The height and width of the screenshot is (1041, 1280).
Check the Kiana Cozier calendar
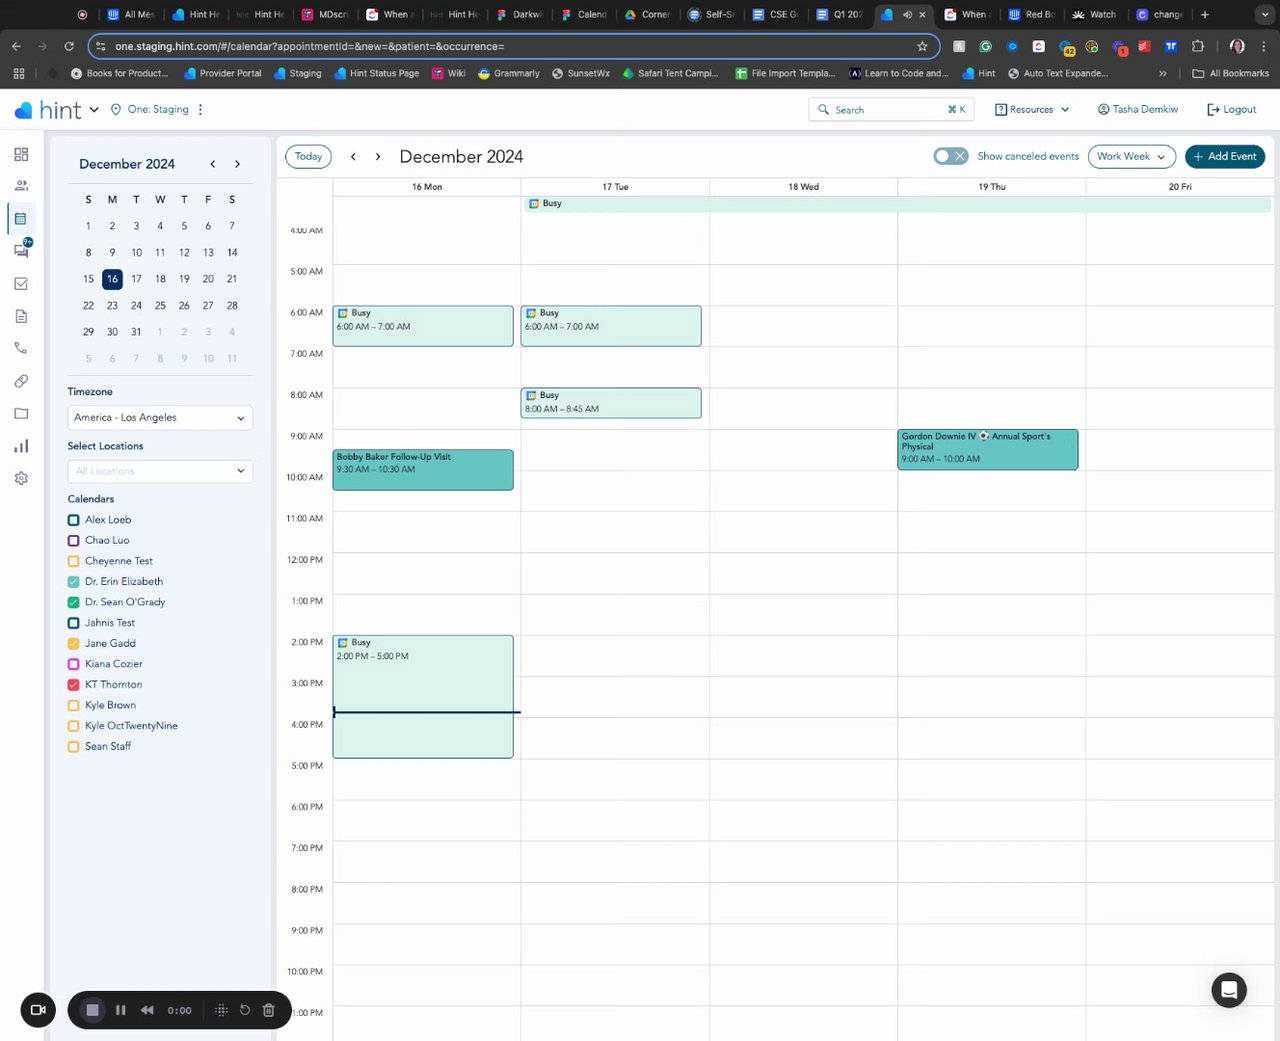point(73,664)
